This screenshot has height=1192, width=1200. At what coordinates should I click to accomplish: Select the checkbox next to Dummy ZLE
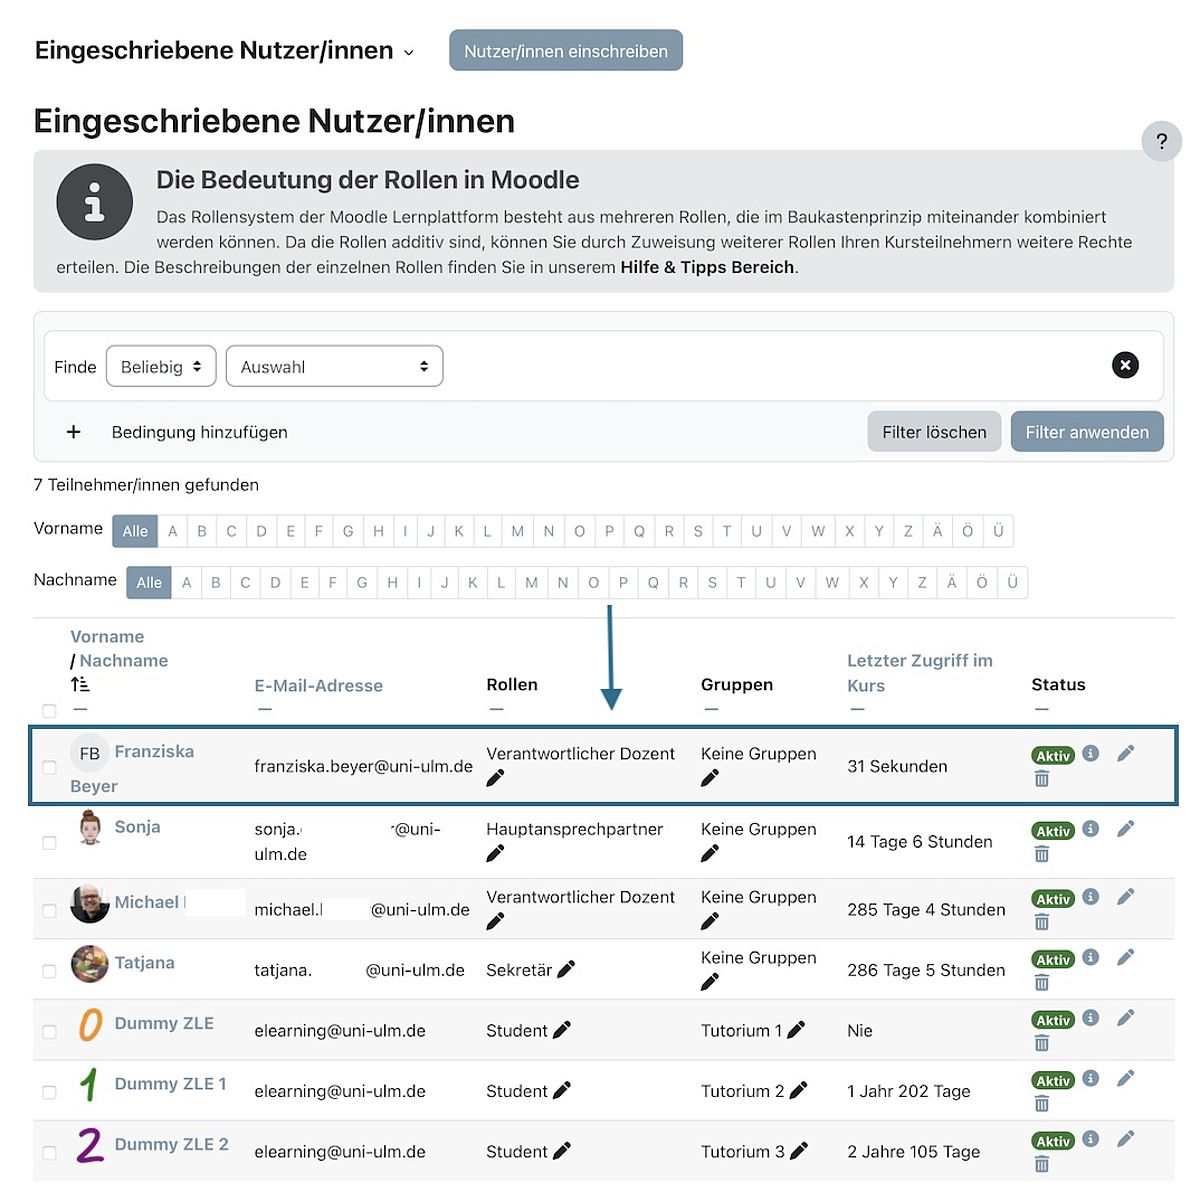49,1032
